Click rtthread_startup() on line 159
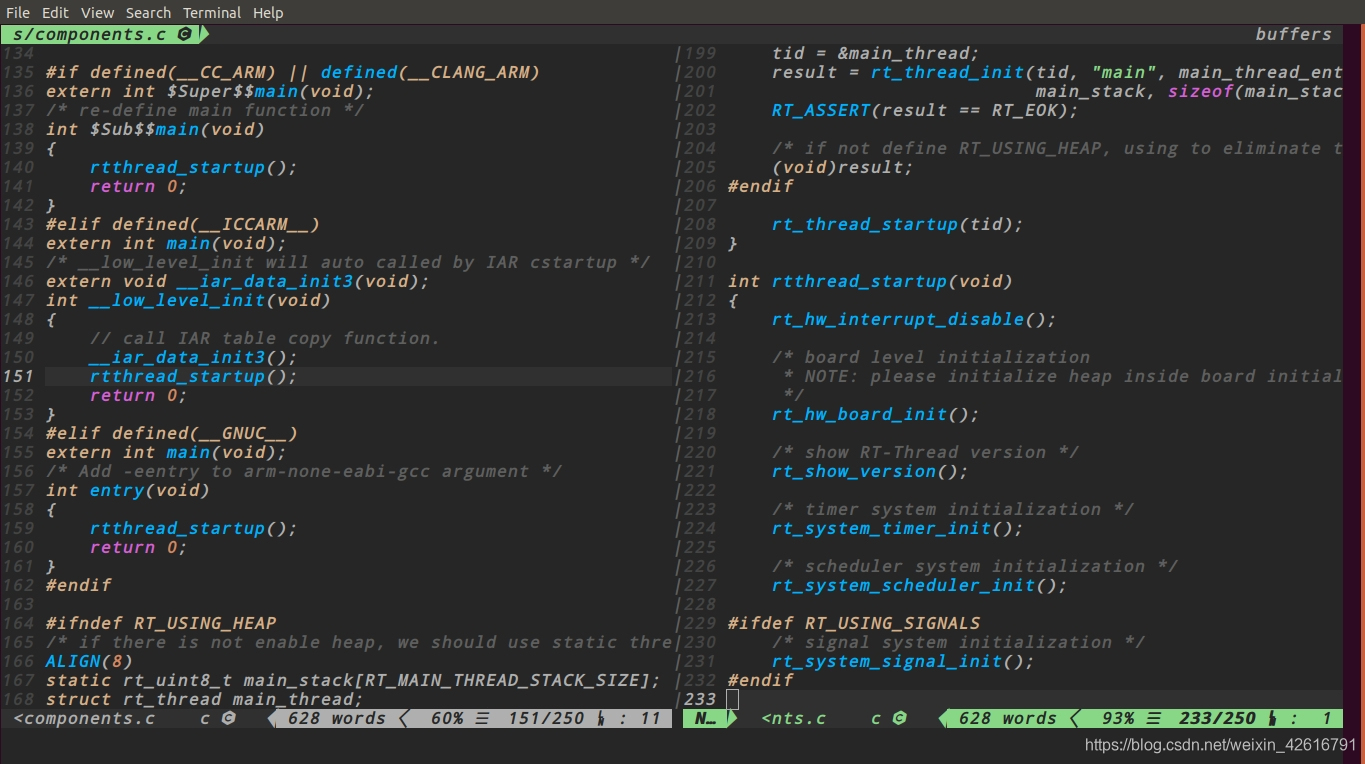 coord(193,529)
